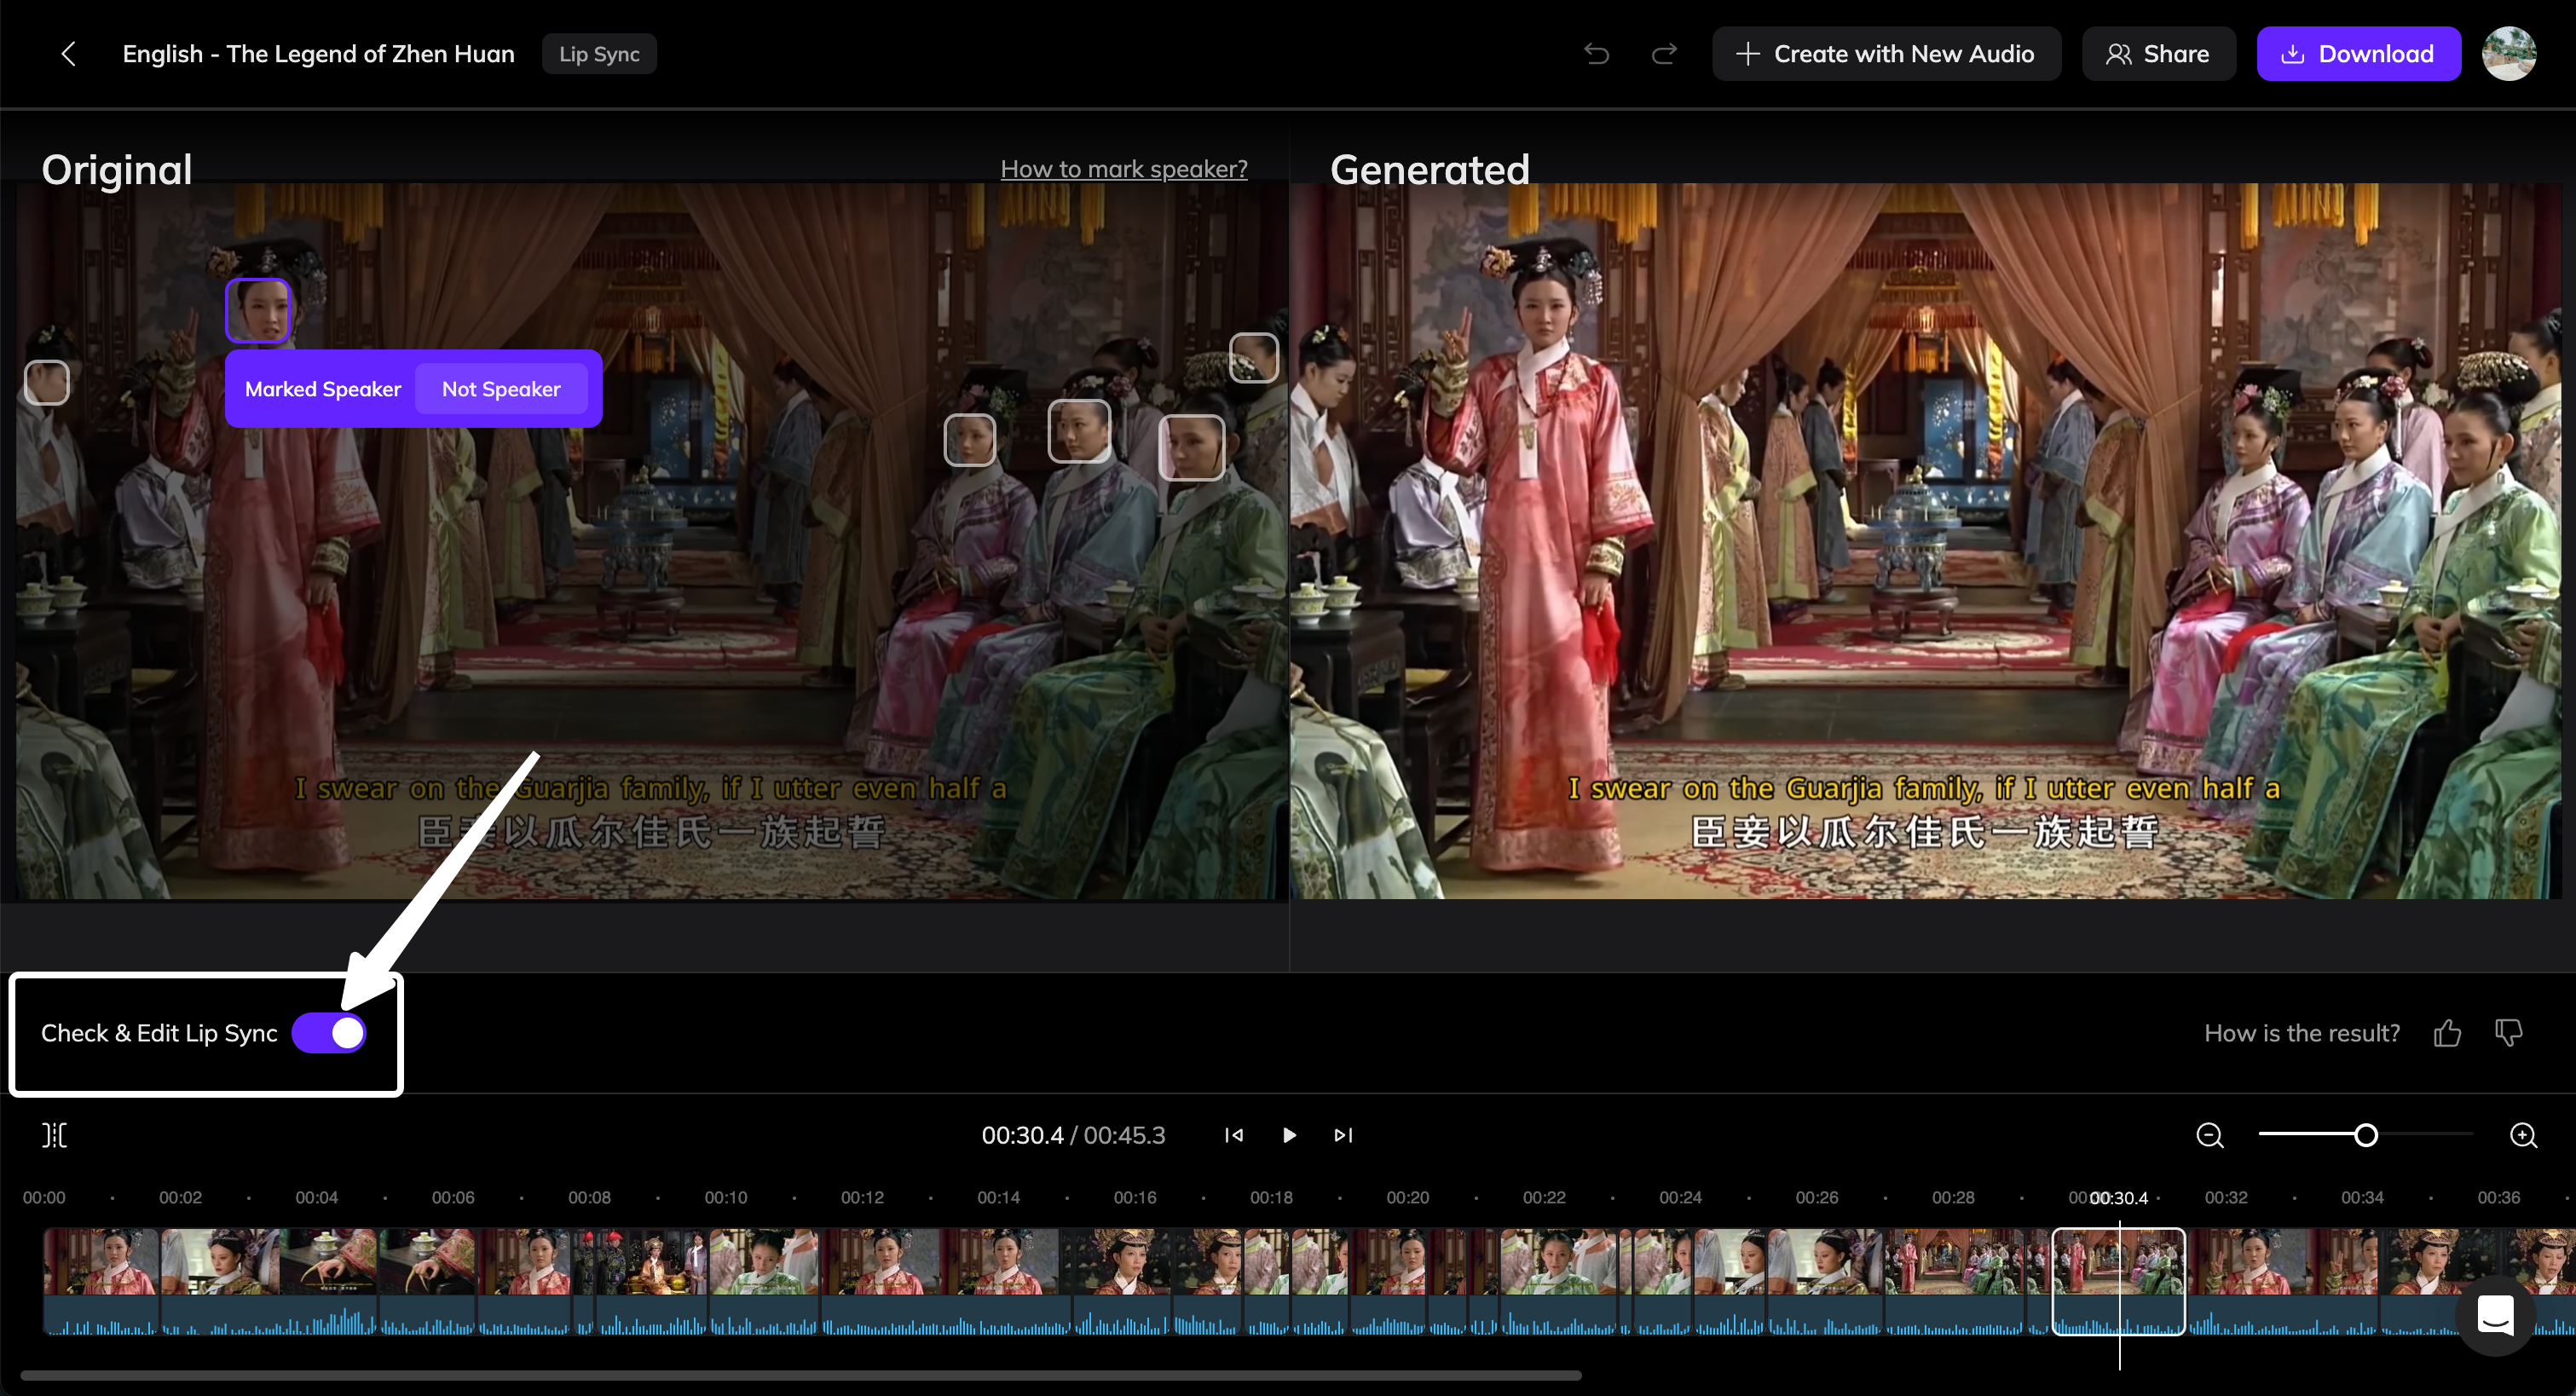Screen dimensions: 2576x1396
Task: Zoom out the timeline with minus magnifier
Action: [2209, 1135]
